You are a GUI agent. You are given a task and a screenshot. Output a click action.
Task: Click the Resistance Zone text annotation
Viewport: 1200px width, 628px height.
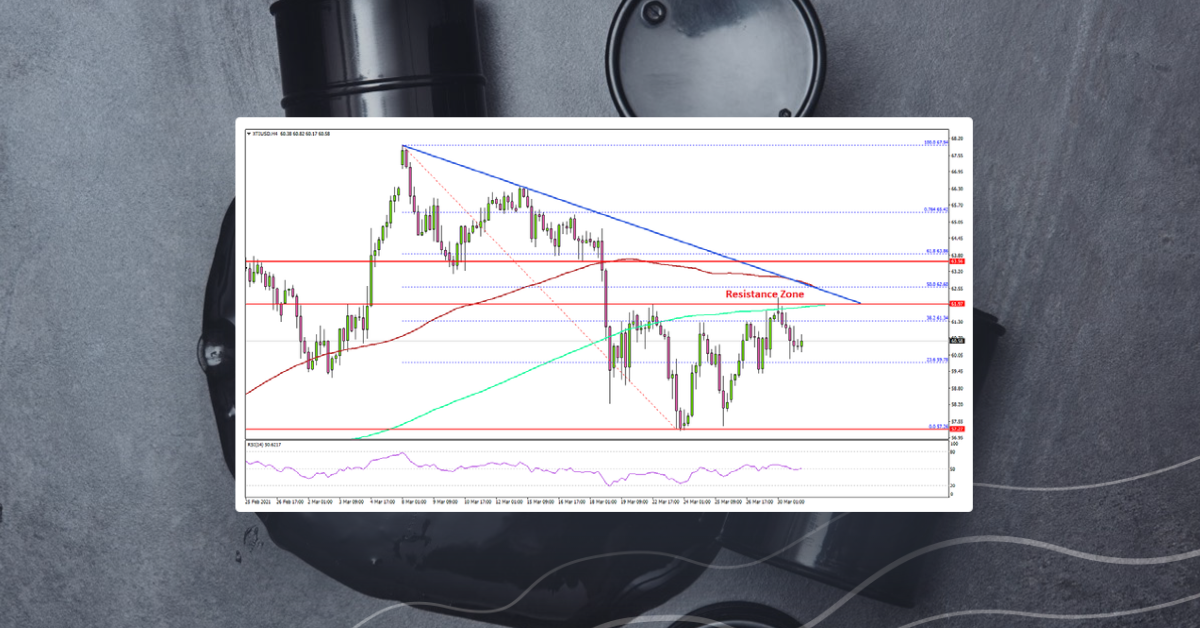click(x=763, y=295)
